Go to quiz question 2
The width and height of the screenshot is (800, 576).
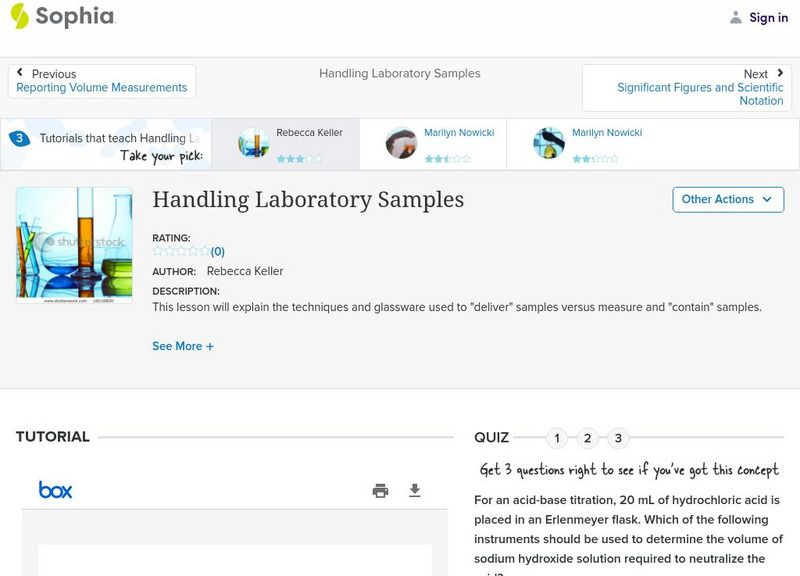pos(588,438)
